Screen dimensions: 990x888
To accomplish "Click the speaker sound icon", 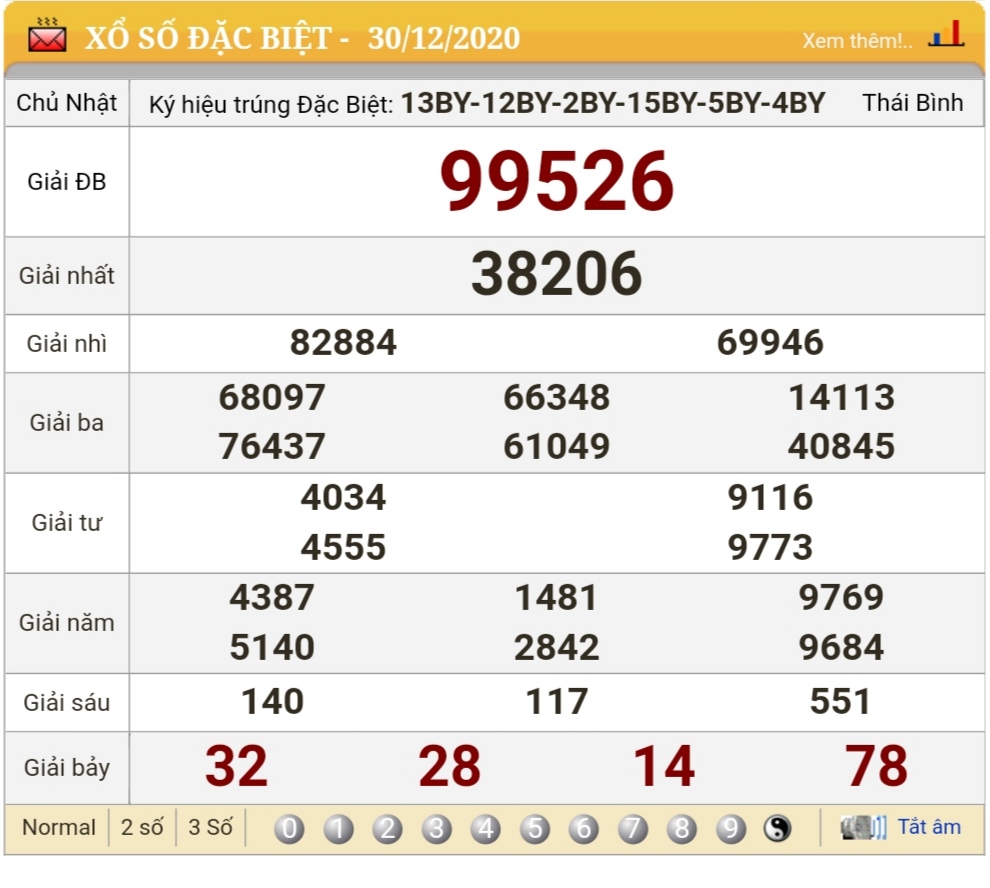I will [863, 828].
